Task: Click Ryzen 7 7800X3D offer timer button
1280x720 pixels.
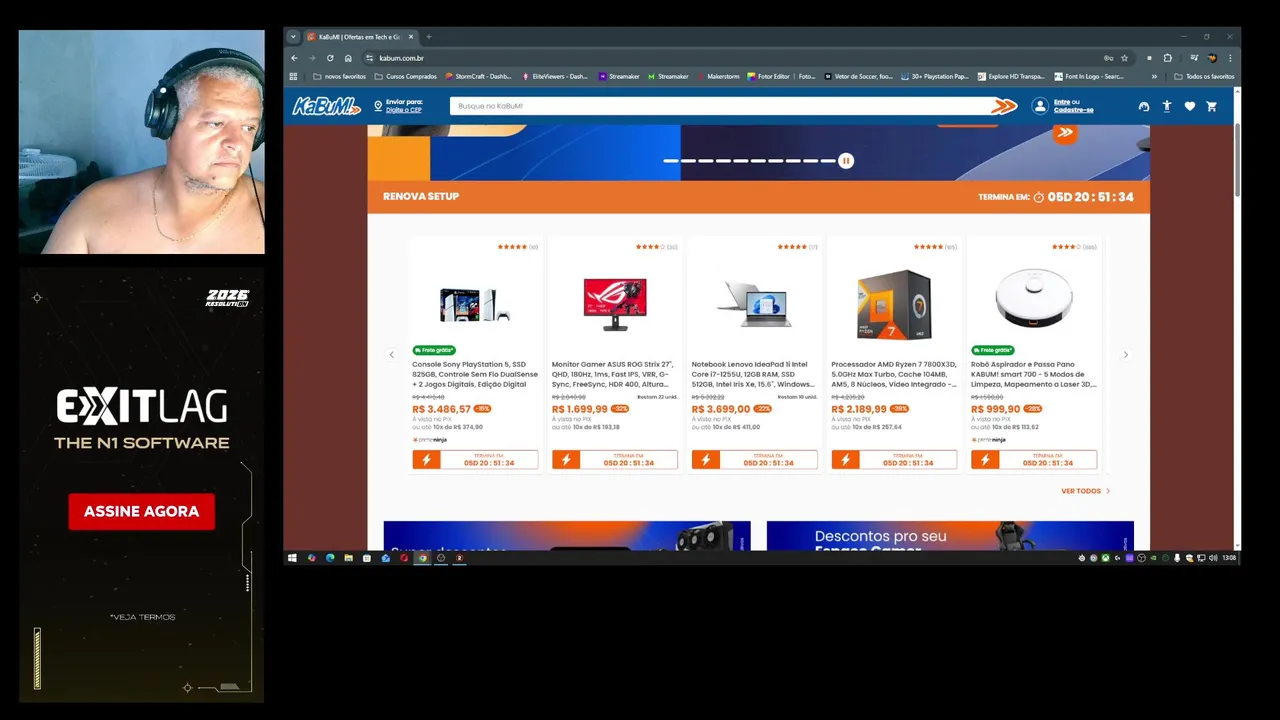Action: click(894, 460)
